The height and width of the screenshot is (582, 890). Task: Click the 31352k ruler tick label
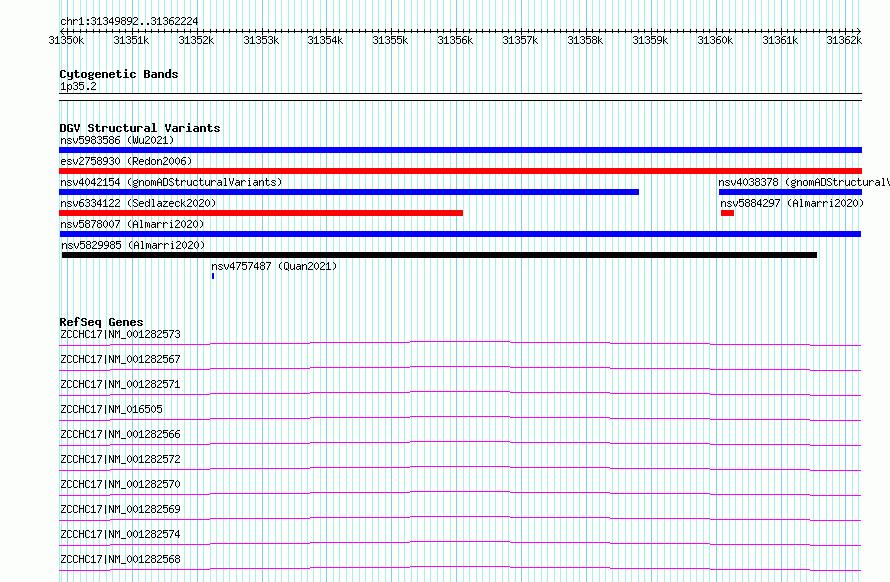coord(196,40)
